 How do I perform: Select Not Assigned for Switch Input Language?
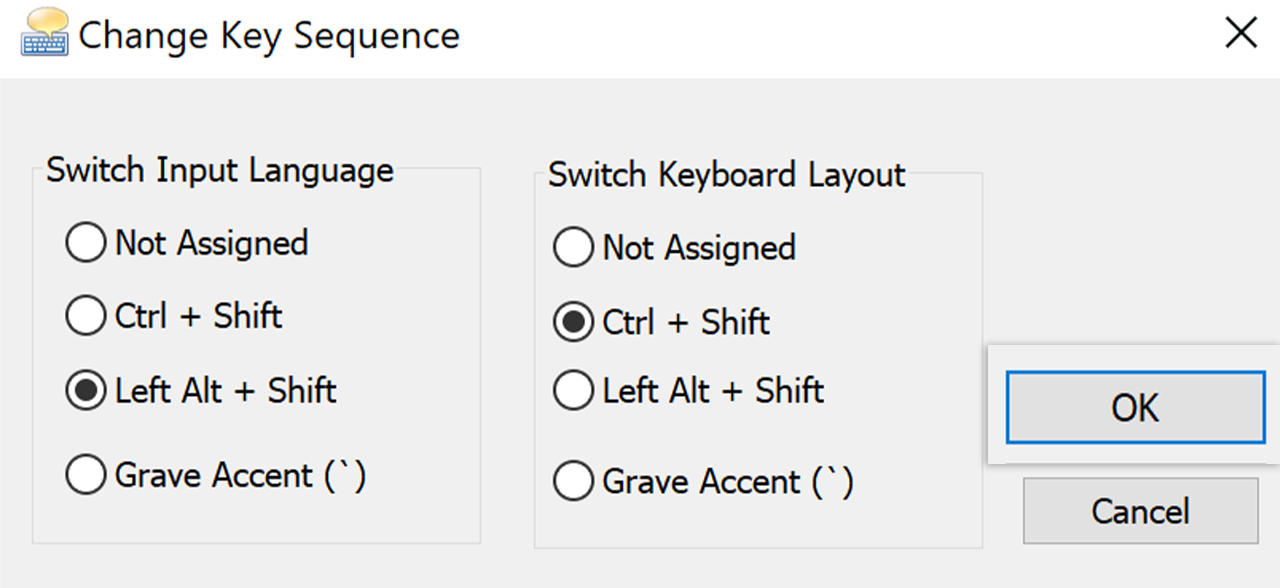pyautogui.click(x=86, y=243)
